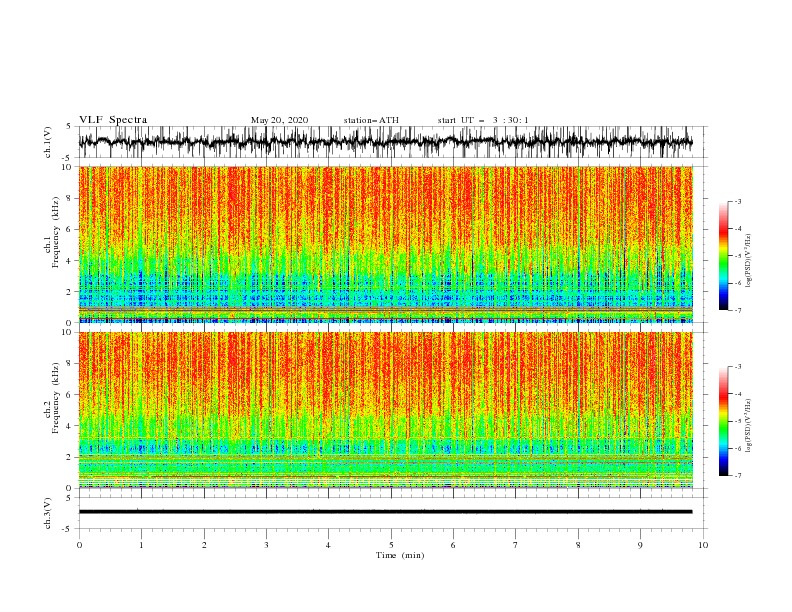Select the upper color bar's log(PSD) label
The image size is (792, 612).
749,261
